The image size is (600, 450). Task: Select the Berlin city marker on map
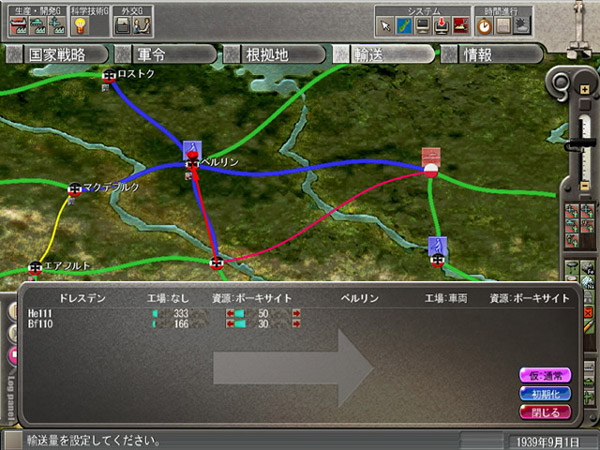(x=192, y=165)
